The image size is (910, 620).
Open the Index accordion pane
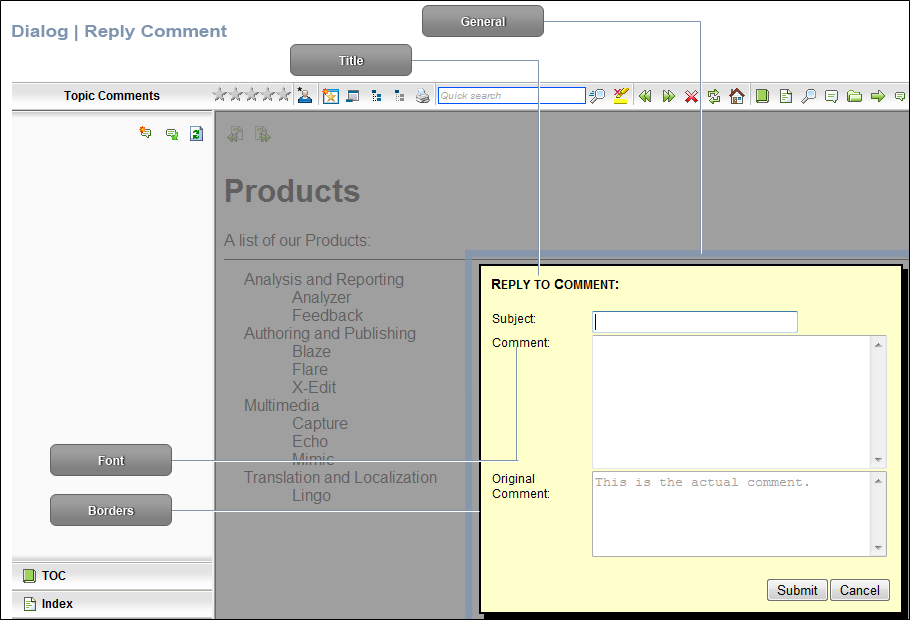(x=112, y=604)
